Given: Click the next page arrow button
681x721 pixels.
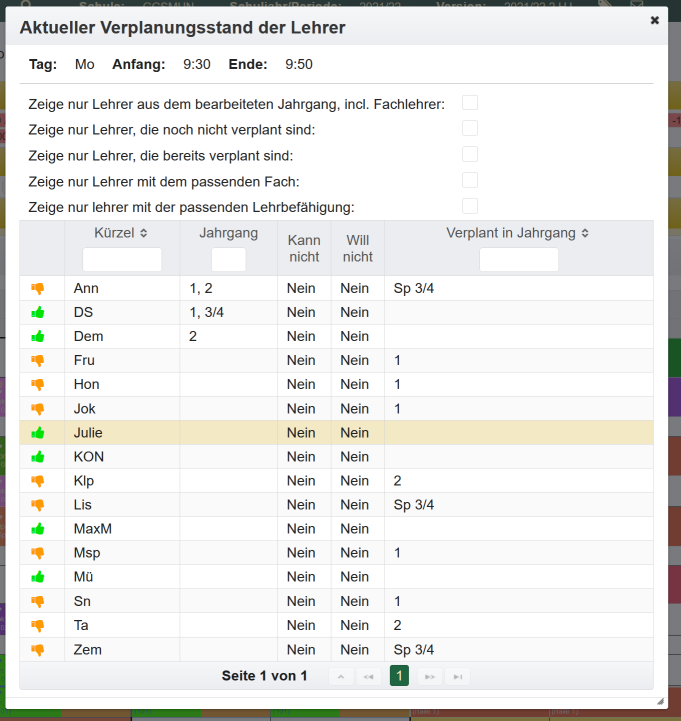Looking at the screenshot, I should click(x=430, y=677).
